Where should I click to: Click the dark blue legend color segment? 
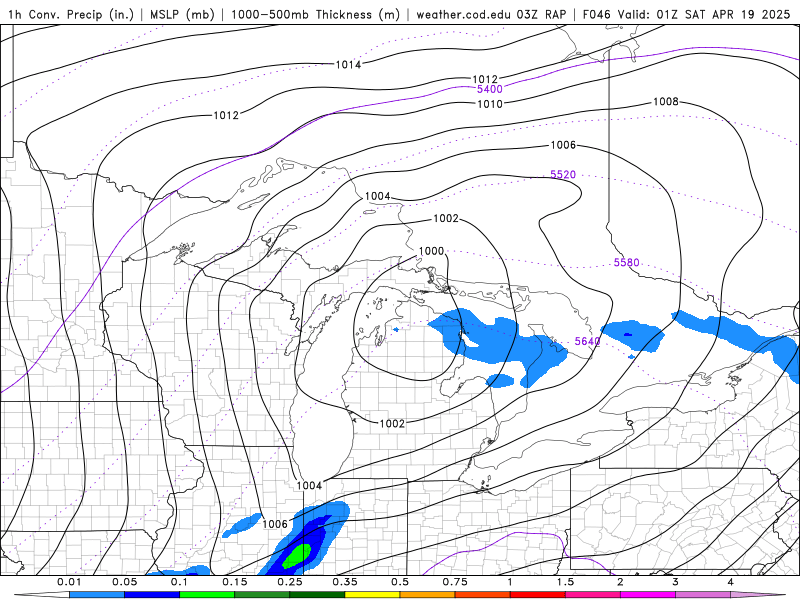tap(152, 595)
